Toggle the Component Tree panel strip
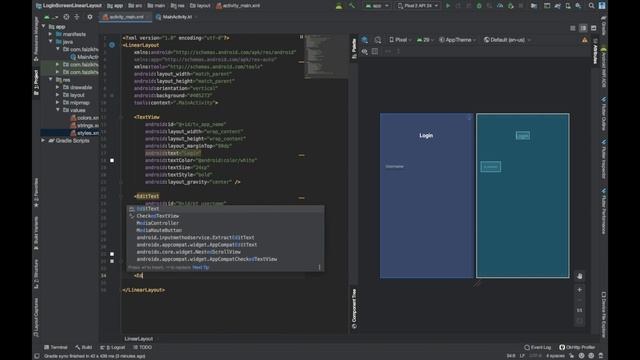 [x=354, y=309]
